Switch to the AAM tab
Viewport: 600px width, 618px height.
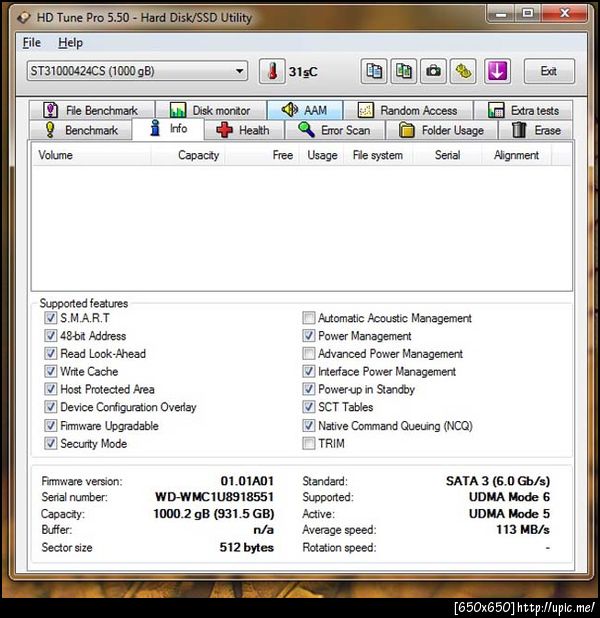[305, 110]
